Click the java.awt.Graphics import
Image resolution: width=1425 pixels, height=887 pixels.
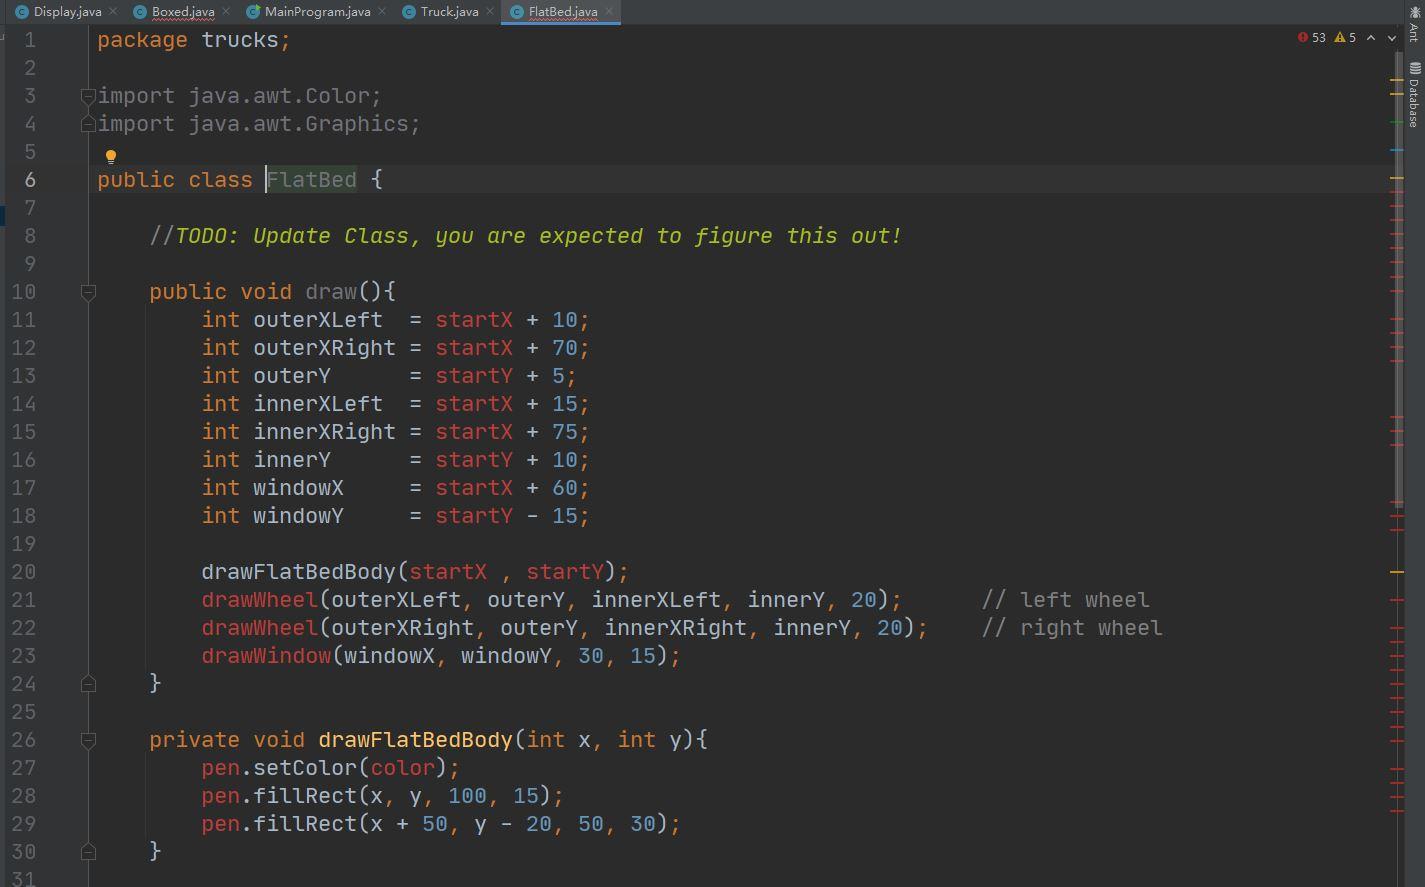259,124
